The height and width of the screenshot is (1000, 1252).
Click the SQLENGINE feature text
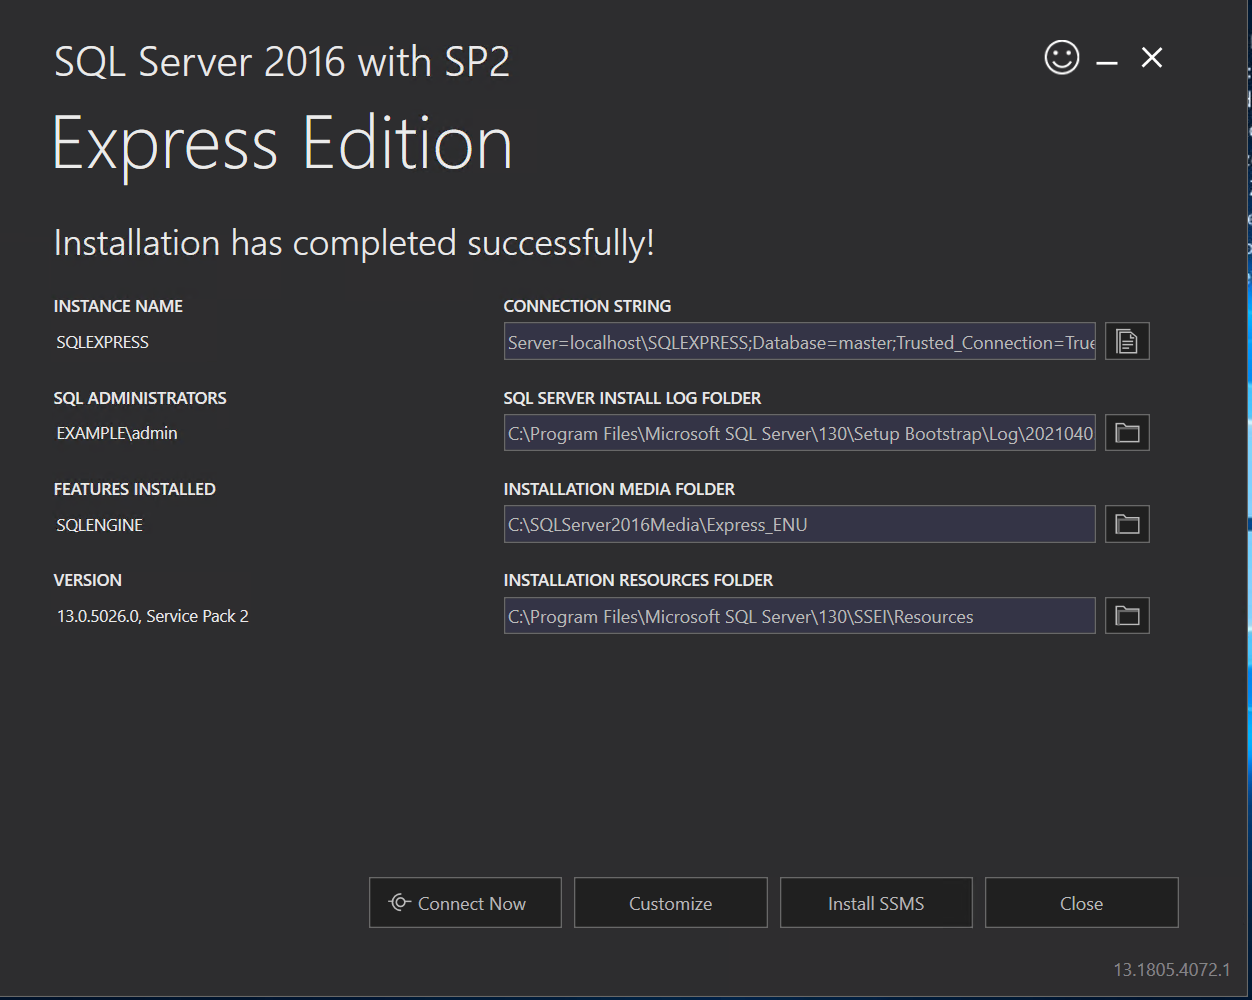(x=100, y=525)
